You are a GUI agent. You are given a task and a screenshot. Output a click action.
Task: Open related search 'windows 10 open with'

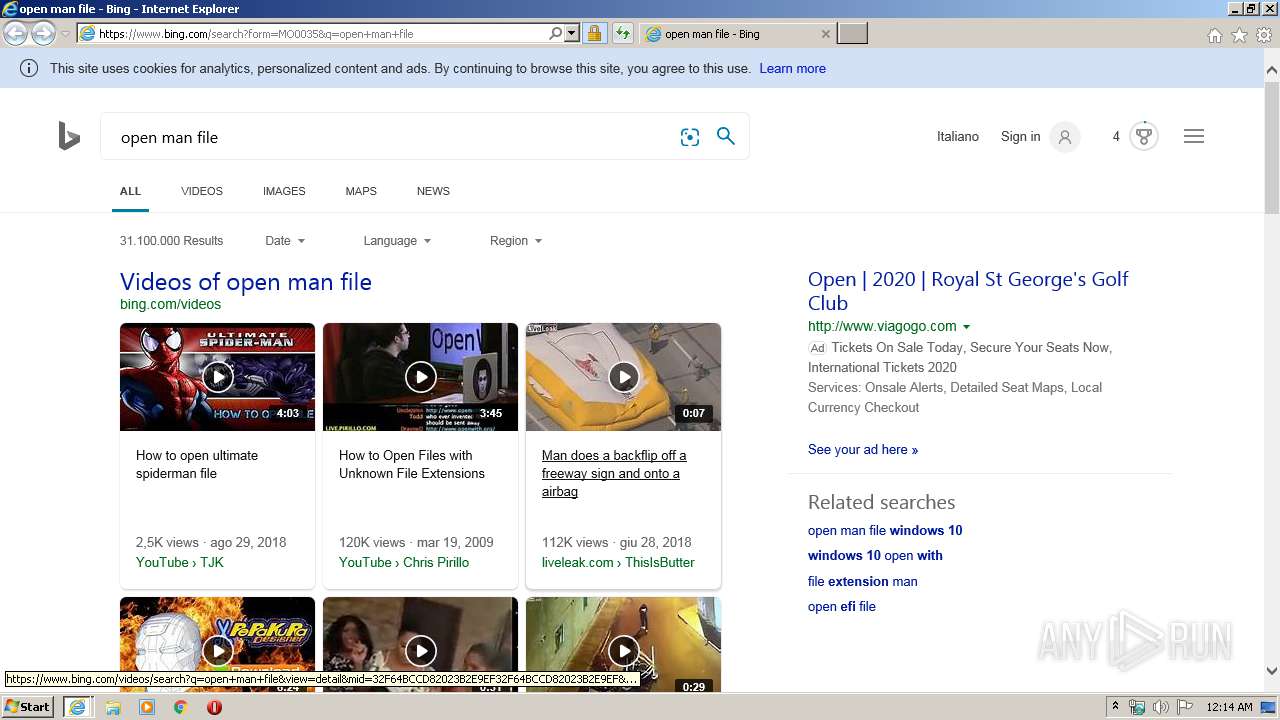875,555
